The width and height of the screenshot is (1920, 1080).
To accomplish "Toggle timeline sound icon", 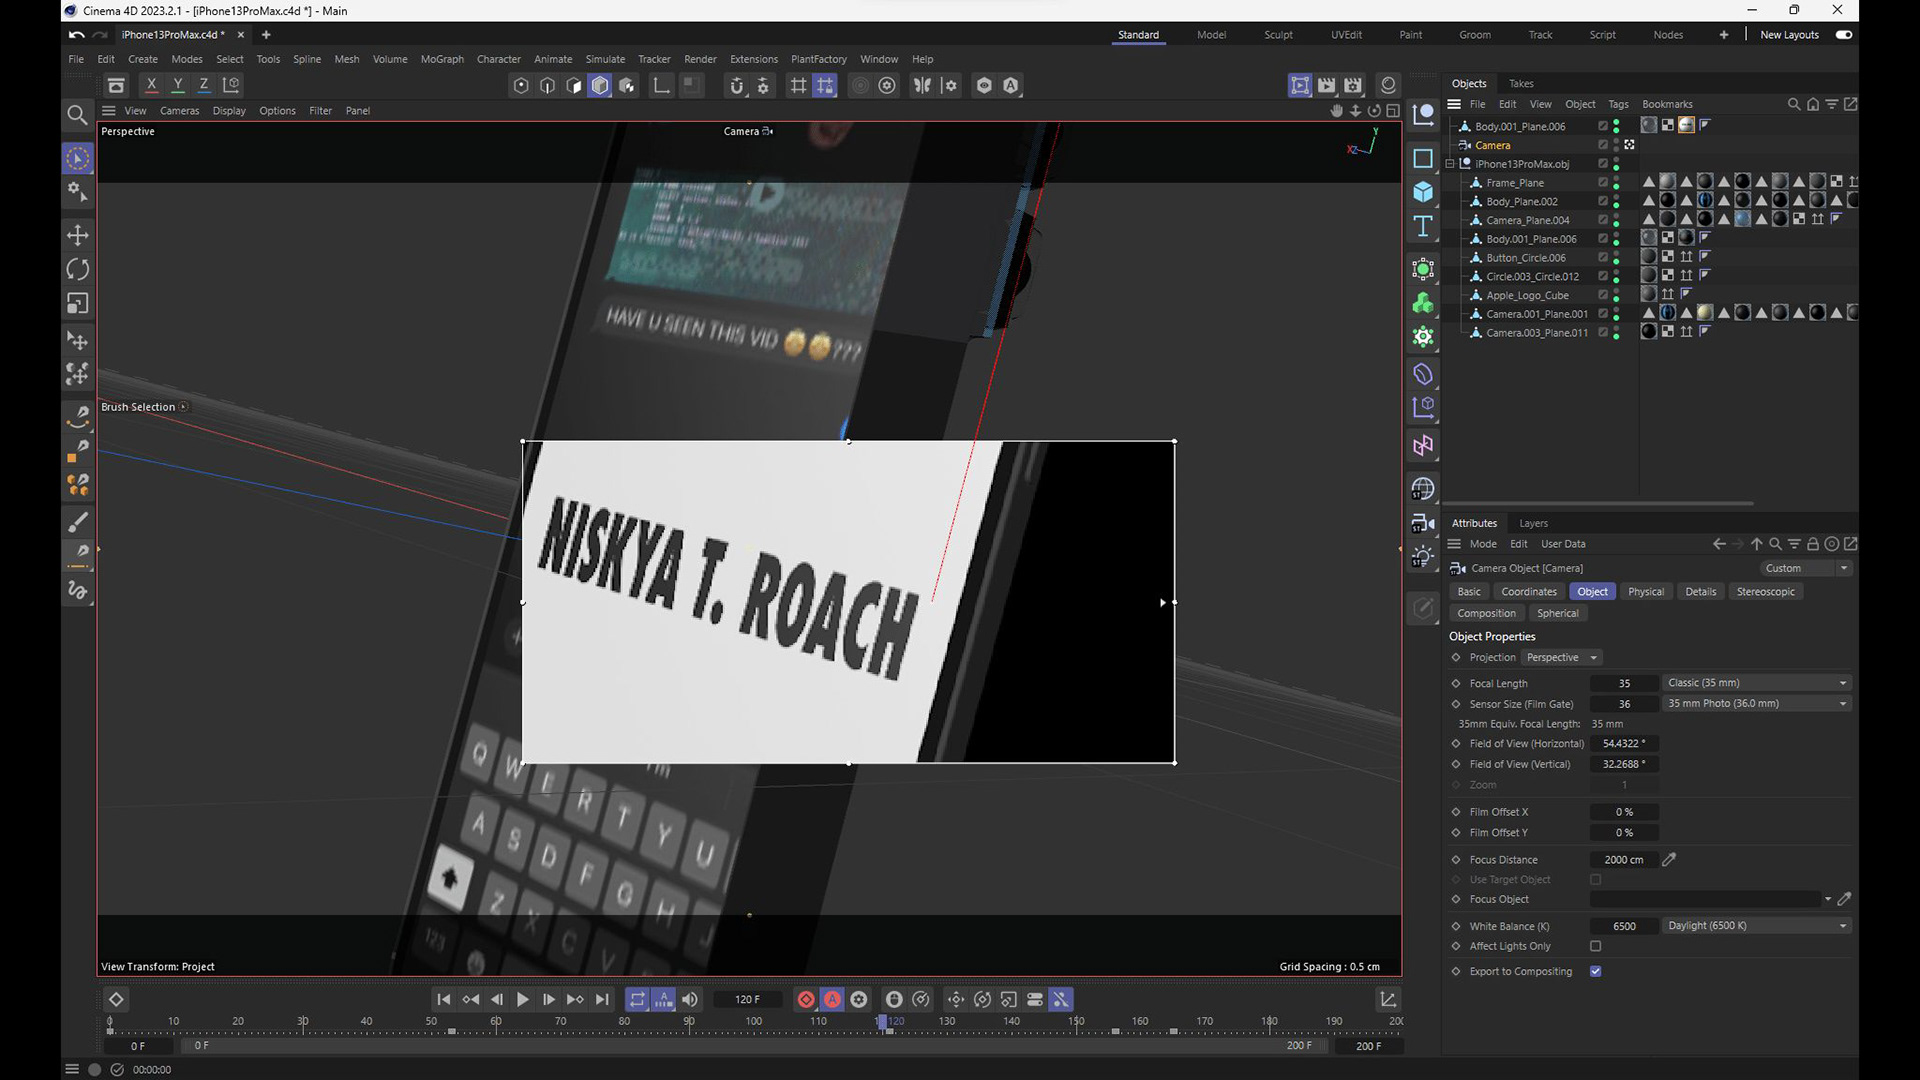I will pyautogui.click(x=690, y=999).
